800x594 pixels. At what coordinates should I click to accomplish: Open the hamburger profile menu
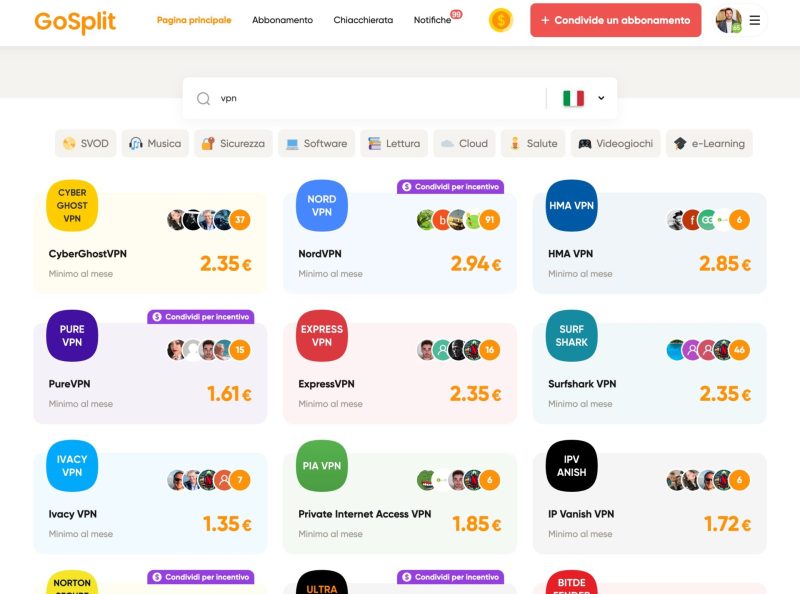pyautogui.click(x=755, y=20)
